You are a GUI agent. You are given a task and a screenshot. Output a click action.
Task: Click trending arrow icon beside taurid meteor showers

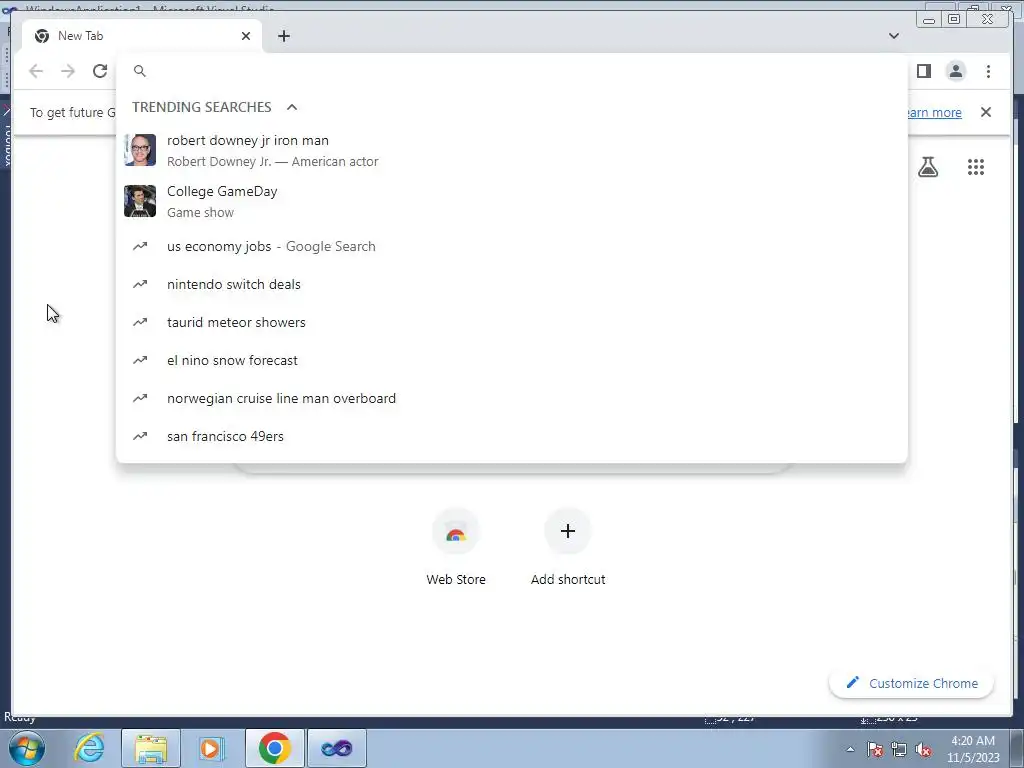(140, 322)
